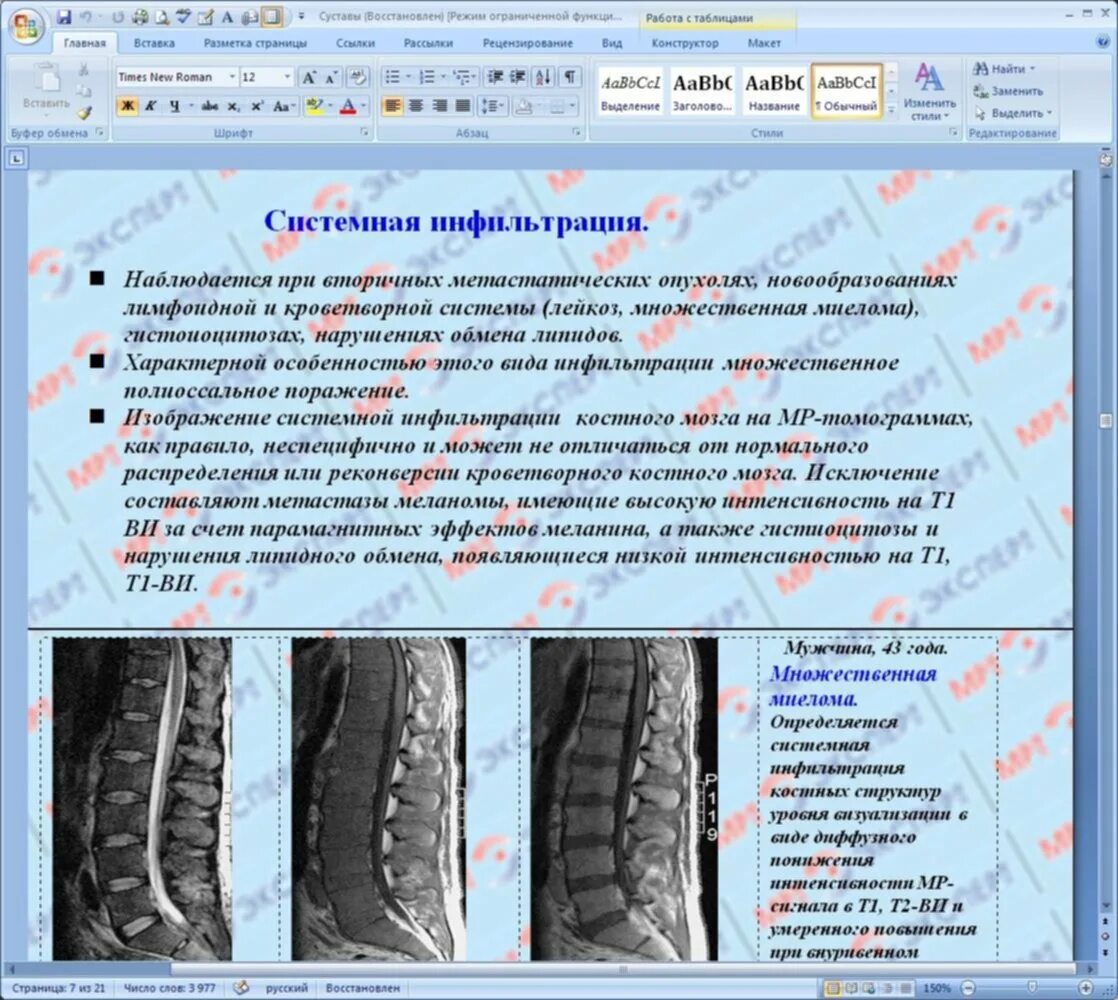The height and width of the screenshot is (1000, 1118).
Task: Apply the Выделение style
Action: point(630,92)
